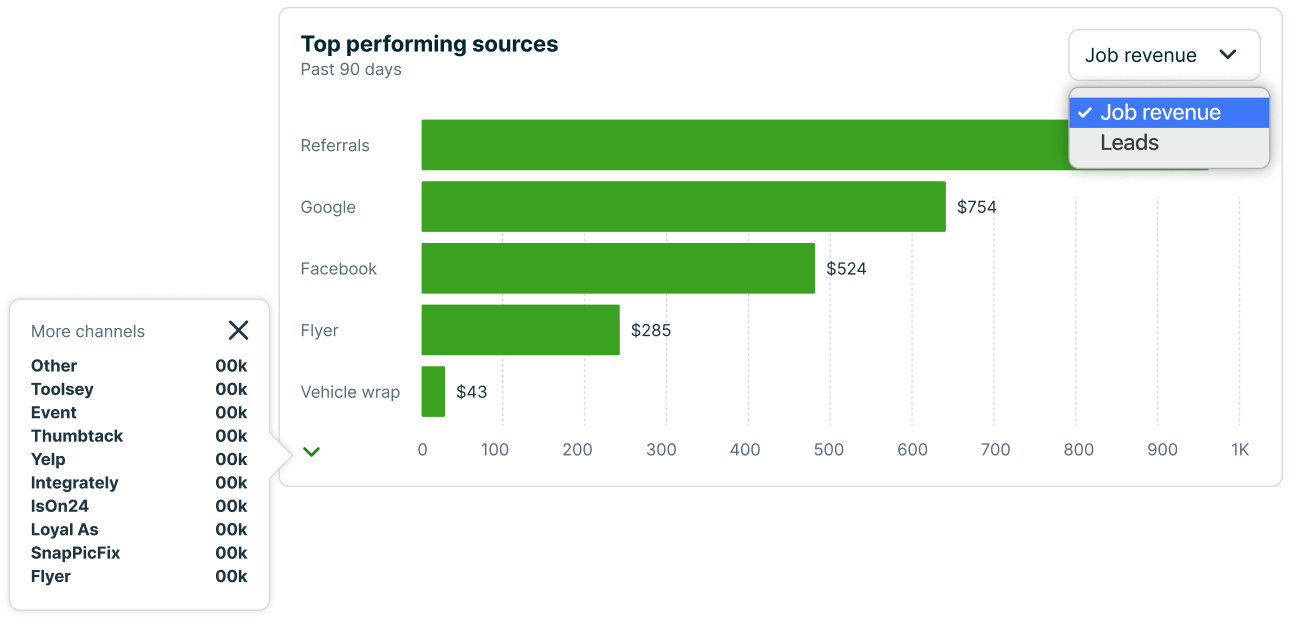
Task: Select Yelp channel entry
Action: pos(48,459)
